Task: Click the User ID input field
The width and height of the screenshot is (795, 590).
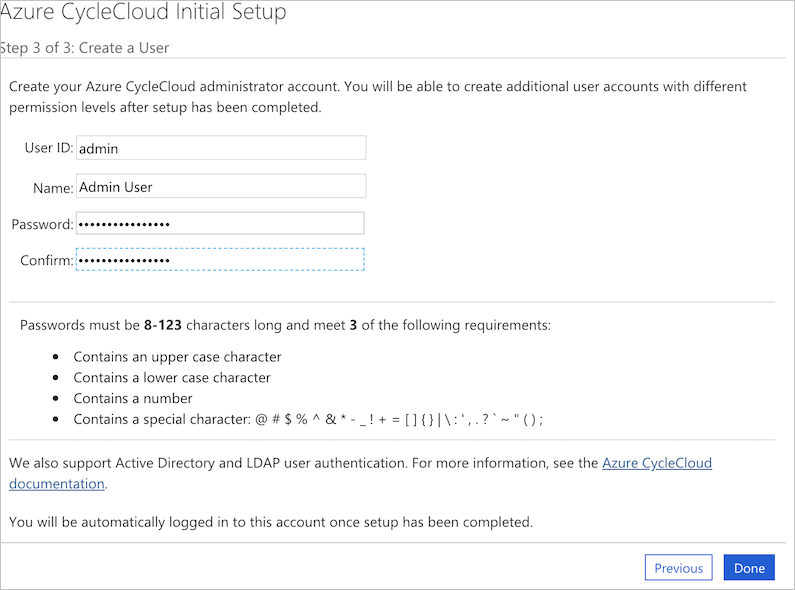Action: coord(221,148)
